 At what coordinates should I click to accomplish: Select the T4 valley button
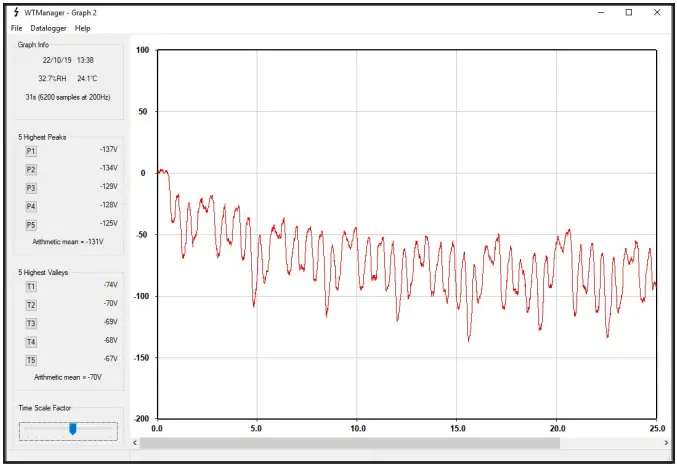pyautogui.click(x=31, y=342)
